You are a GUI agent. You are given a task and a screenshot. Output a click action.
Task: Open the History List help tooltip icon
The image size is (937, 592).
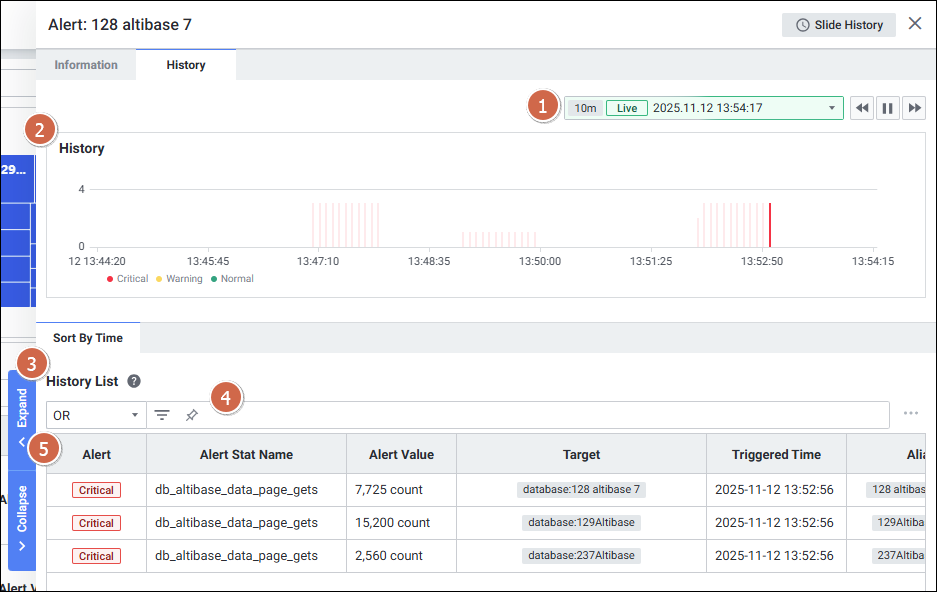pos(134,381)
